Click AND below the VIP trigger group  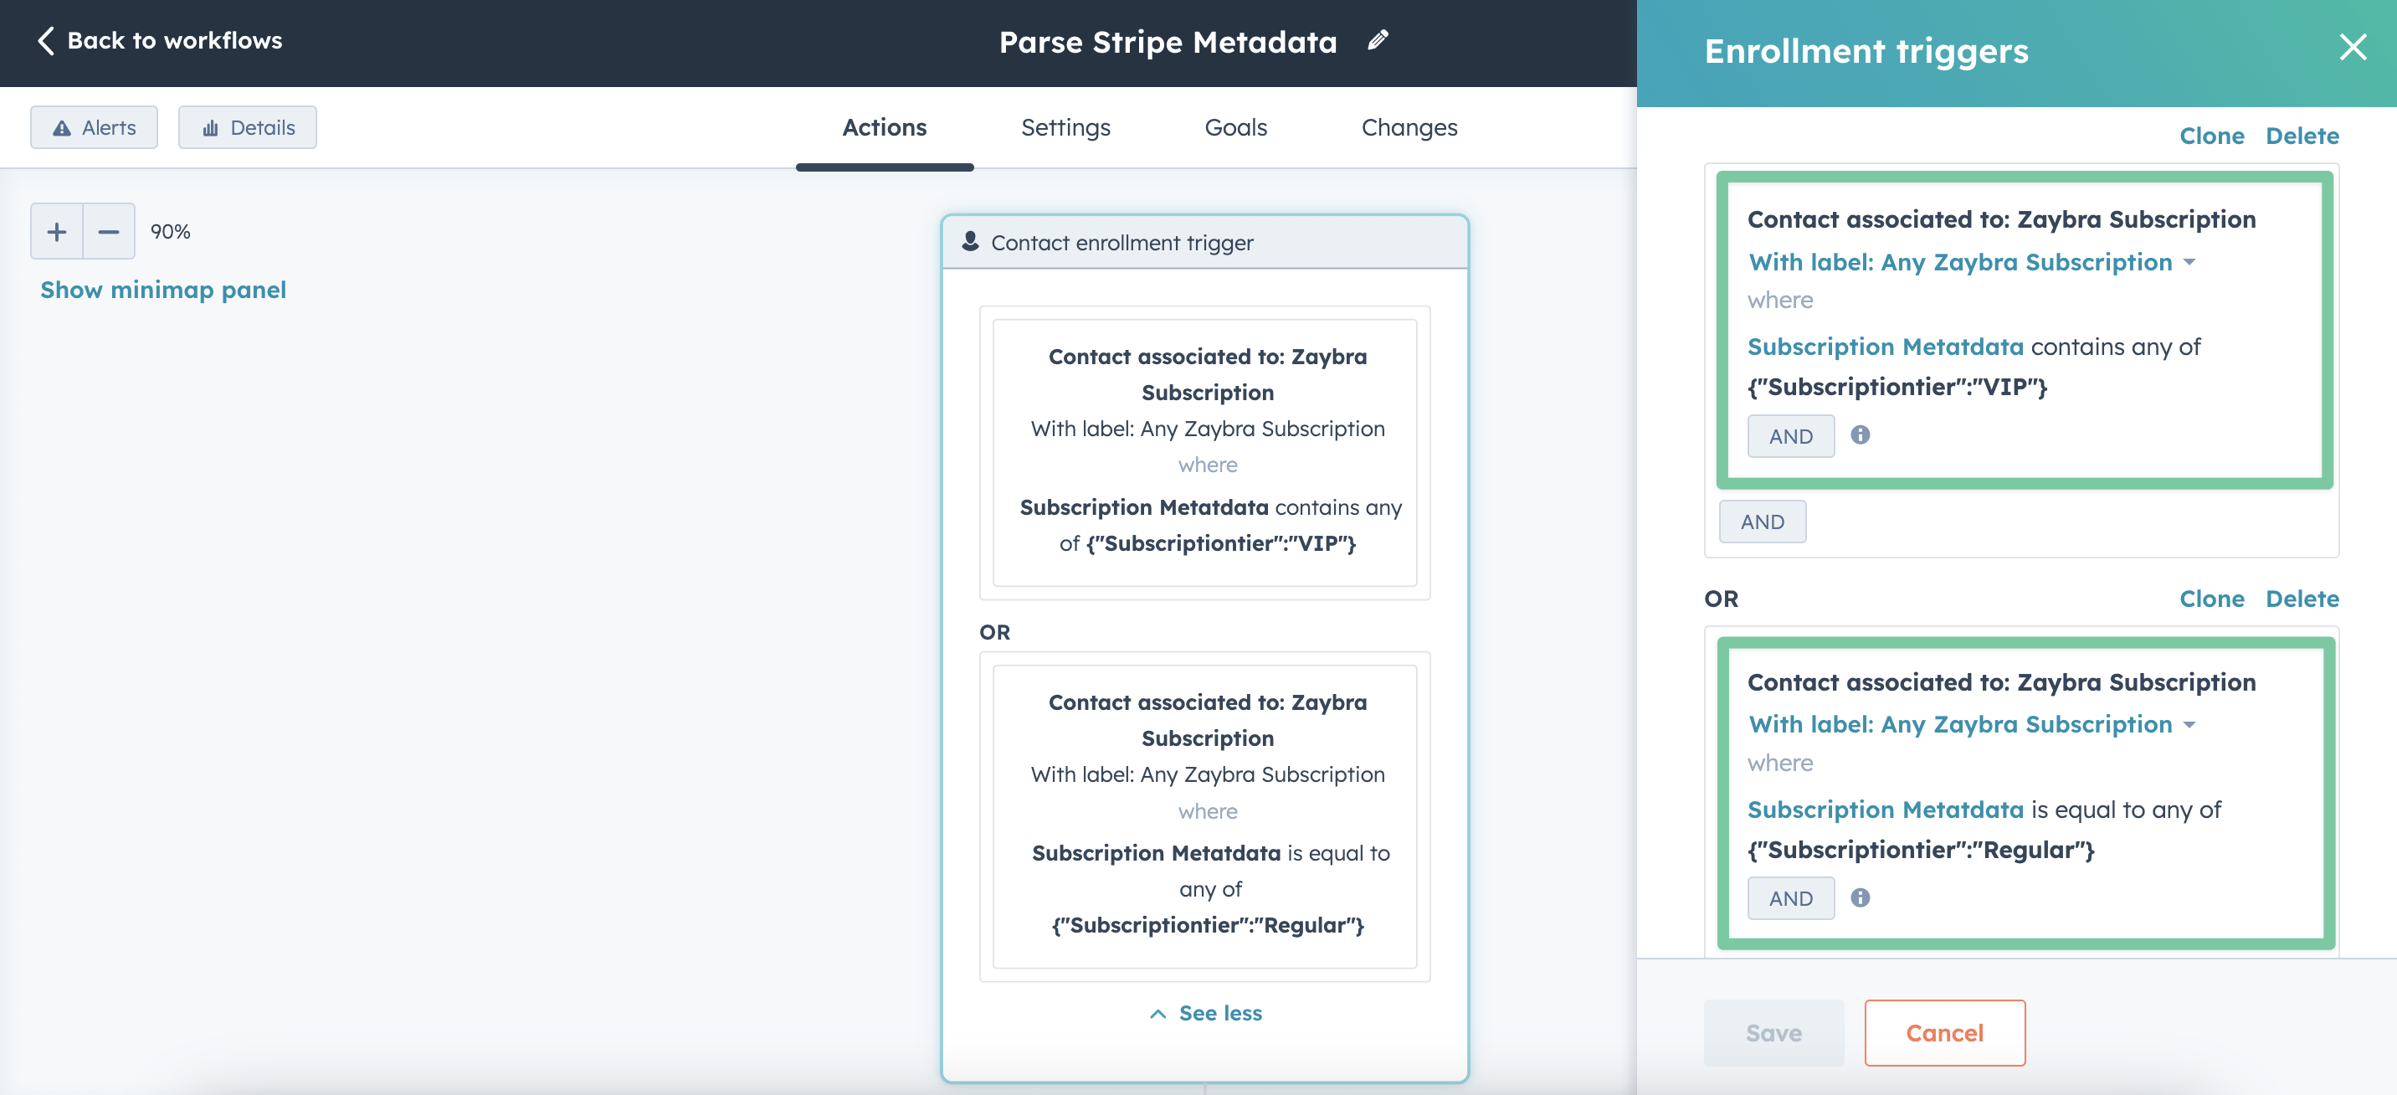(x=1762, y=521)
